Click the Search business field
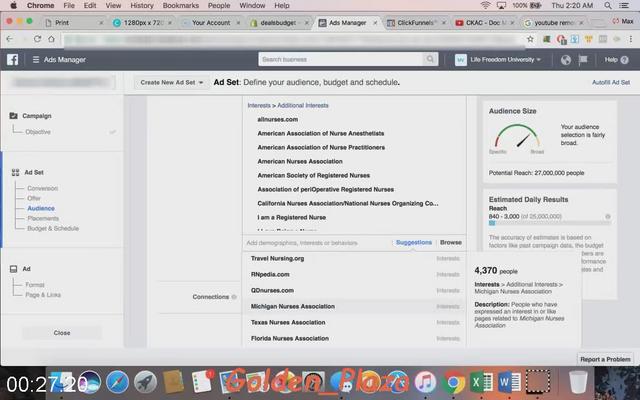The height and width of the screenshot is (400, 640). pyautogui.click(x=341, y=59)
